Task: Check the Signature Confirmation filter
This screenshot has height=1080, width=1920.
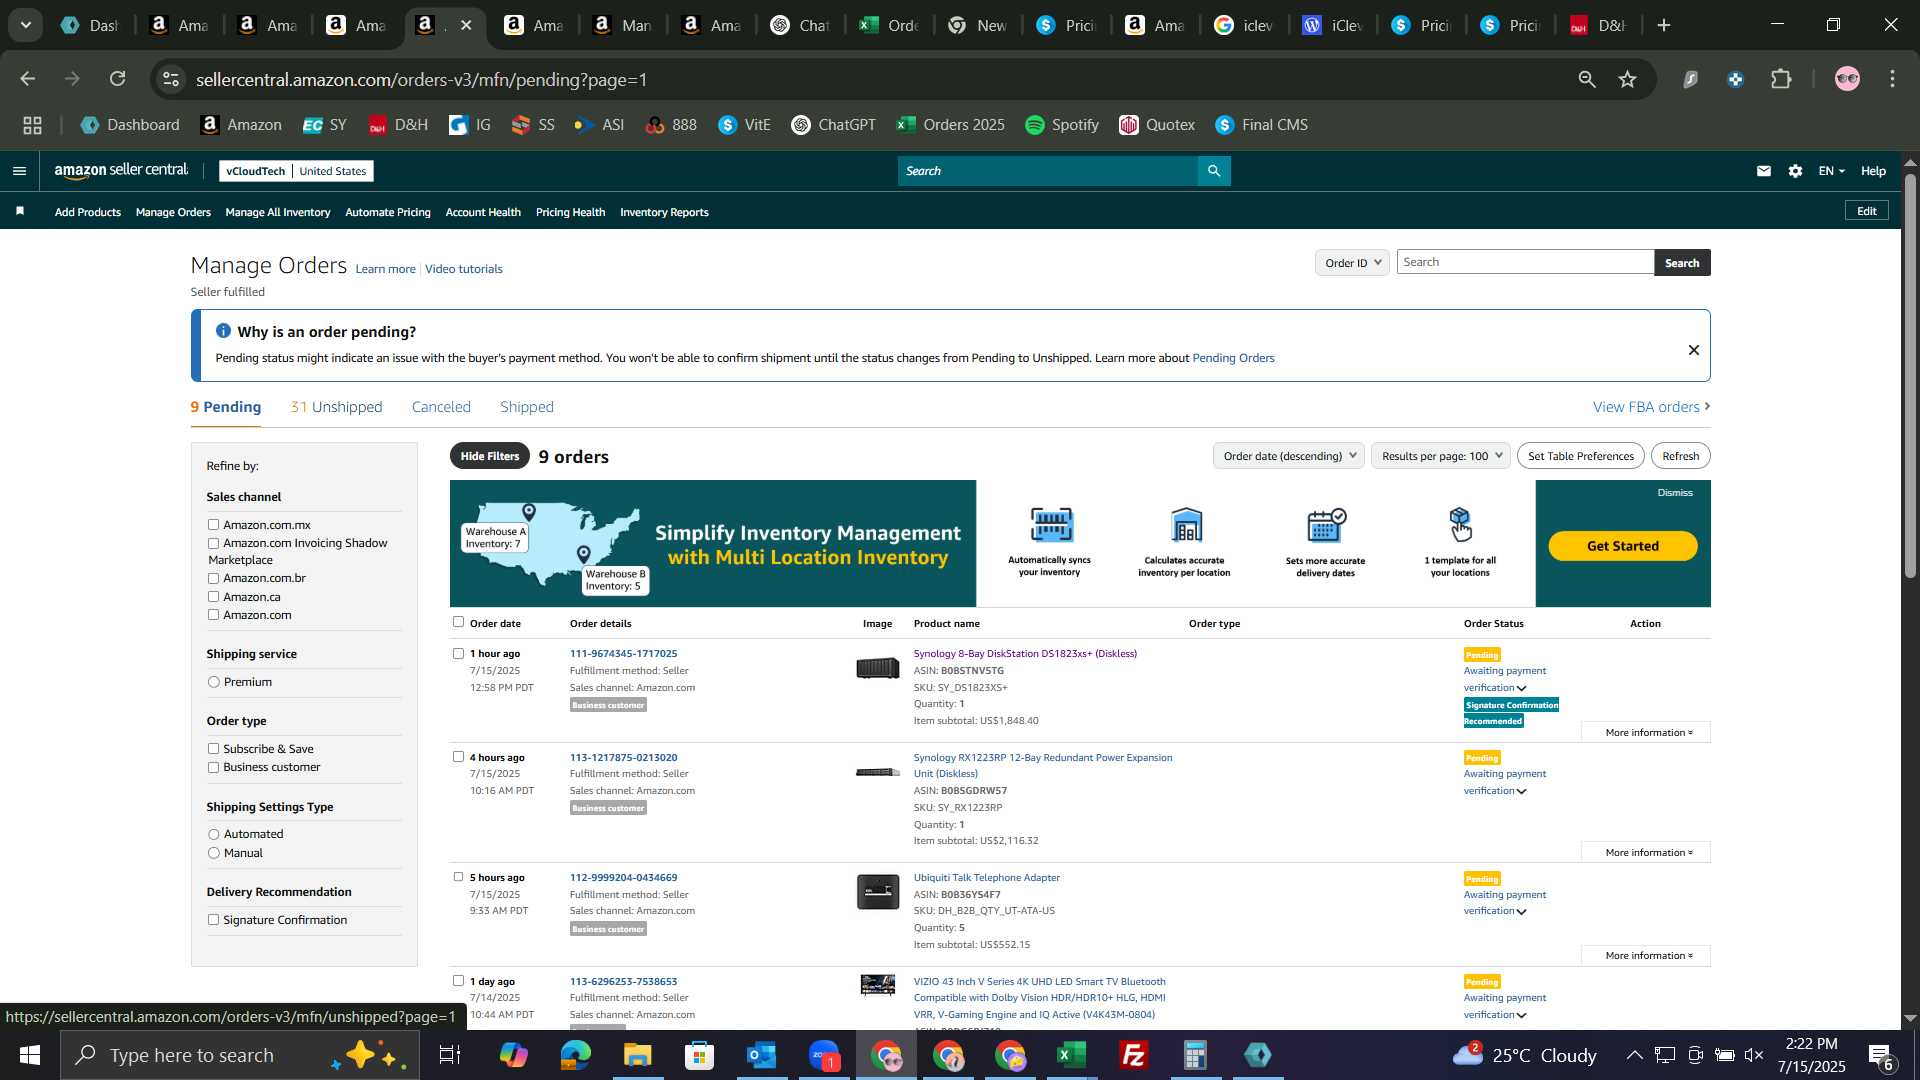Action: coord(213,920)
